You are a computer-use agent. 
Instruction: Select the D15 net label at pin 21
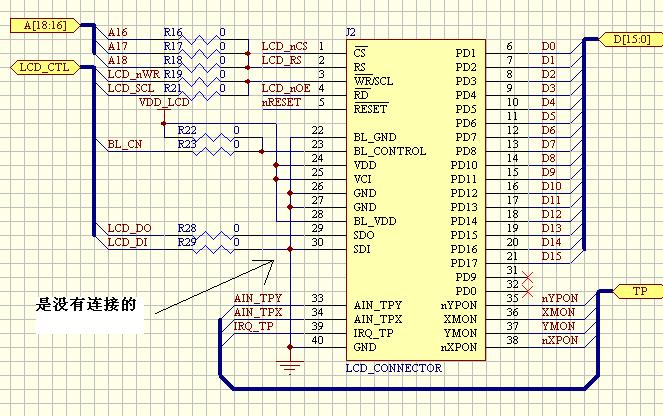tap(549, 257)
